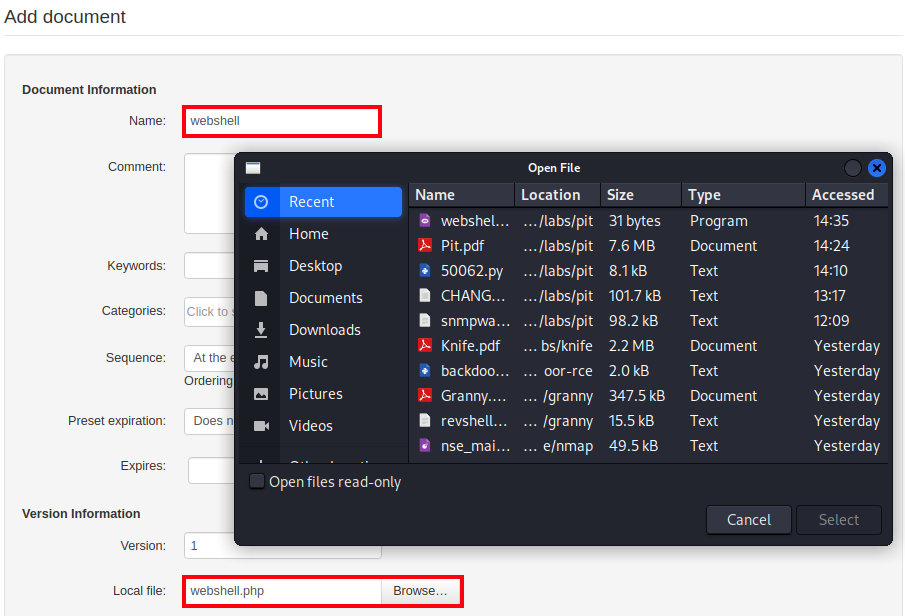Click the 347.5 kB size cell
This screenshot has width=905, height=616.
637,395
